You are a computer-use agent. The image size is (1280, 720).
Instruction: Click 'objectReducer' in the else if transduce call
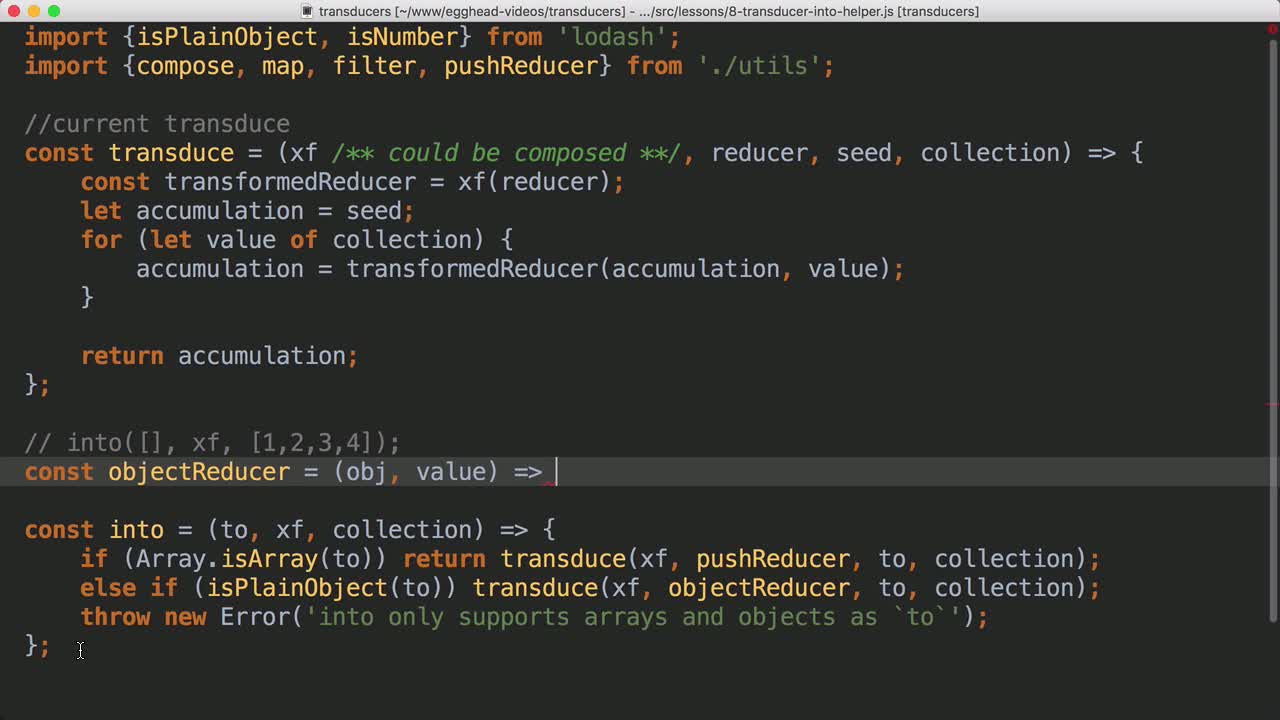(759, 588)
